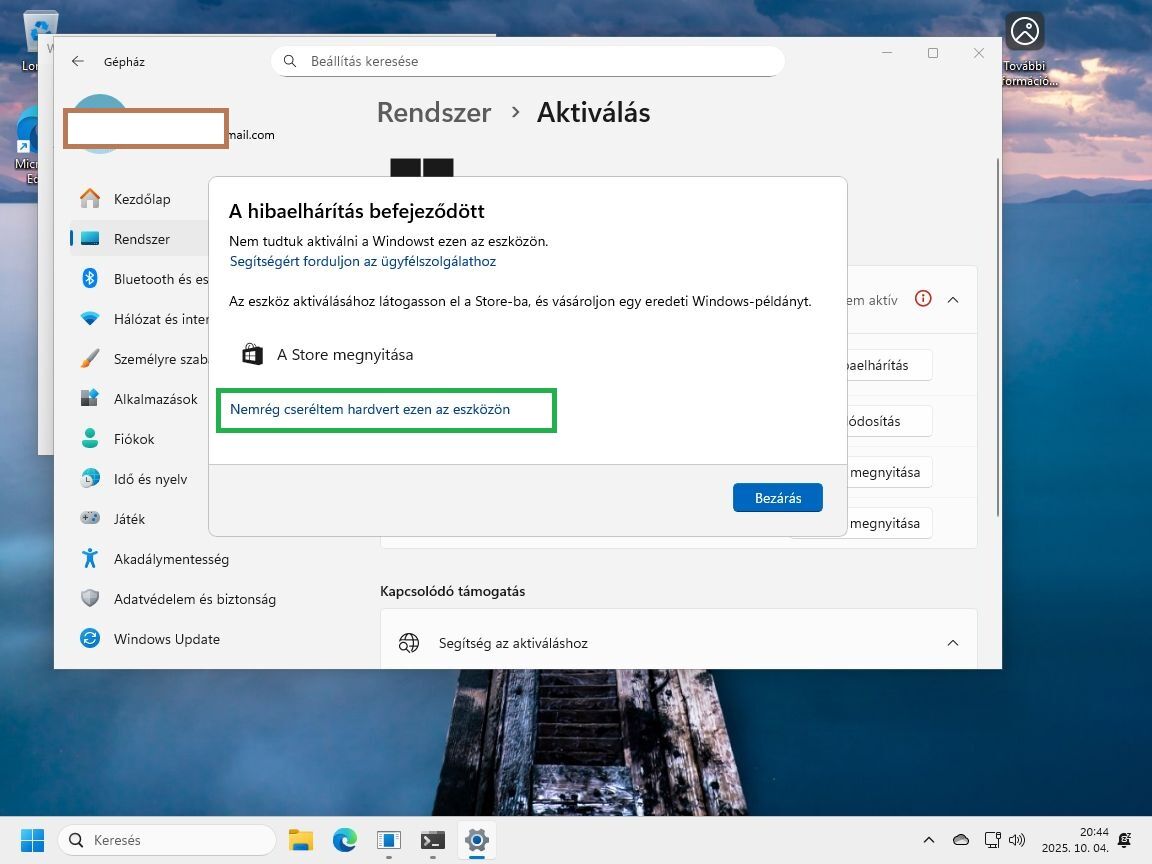Show hidden system tray icons
The height and width of the screenshot is (864, 1152).
click(x=929, y=840)
